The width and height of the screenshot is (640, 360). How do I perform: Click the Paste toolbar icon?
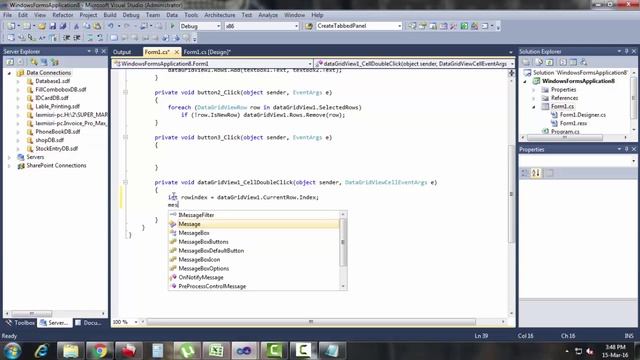point(97,26)
